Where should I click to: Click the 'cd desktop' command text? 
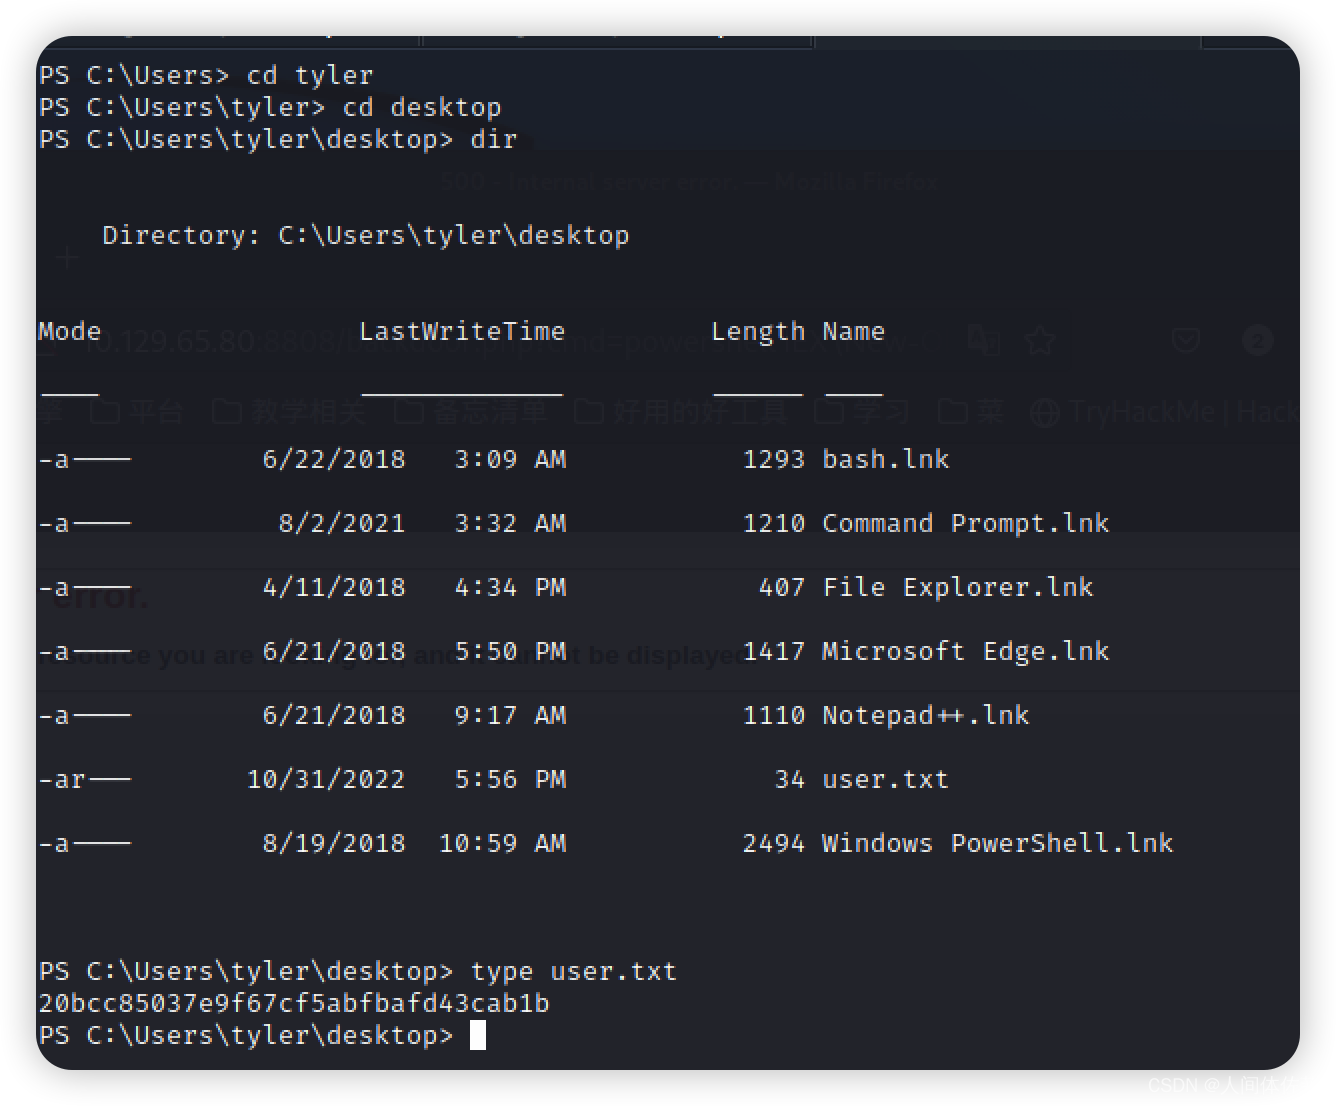click(x=422, y=107)
